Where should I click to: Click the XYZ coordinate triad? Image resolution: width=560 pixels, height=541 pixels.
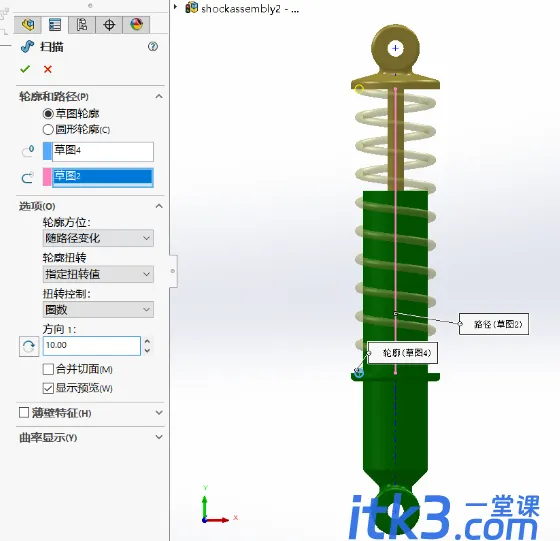tap(219, 505)
